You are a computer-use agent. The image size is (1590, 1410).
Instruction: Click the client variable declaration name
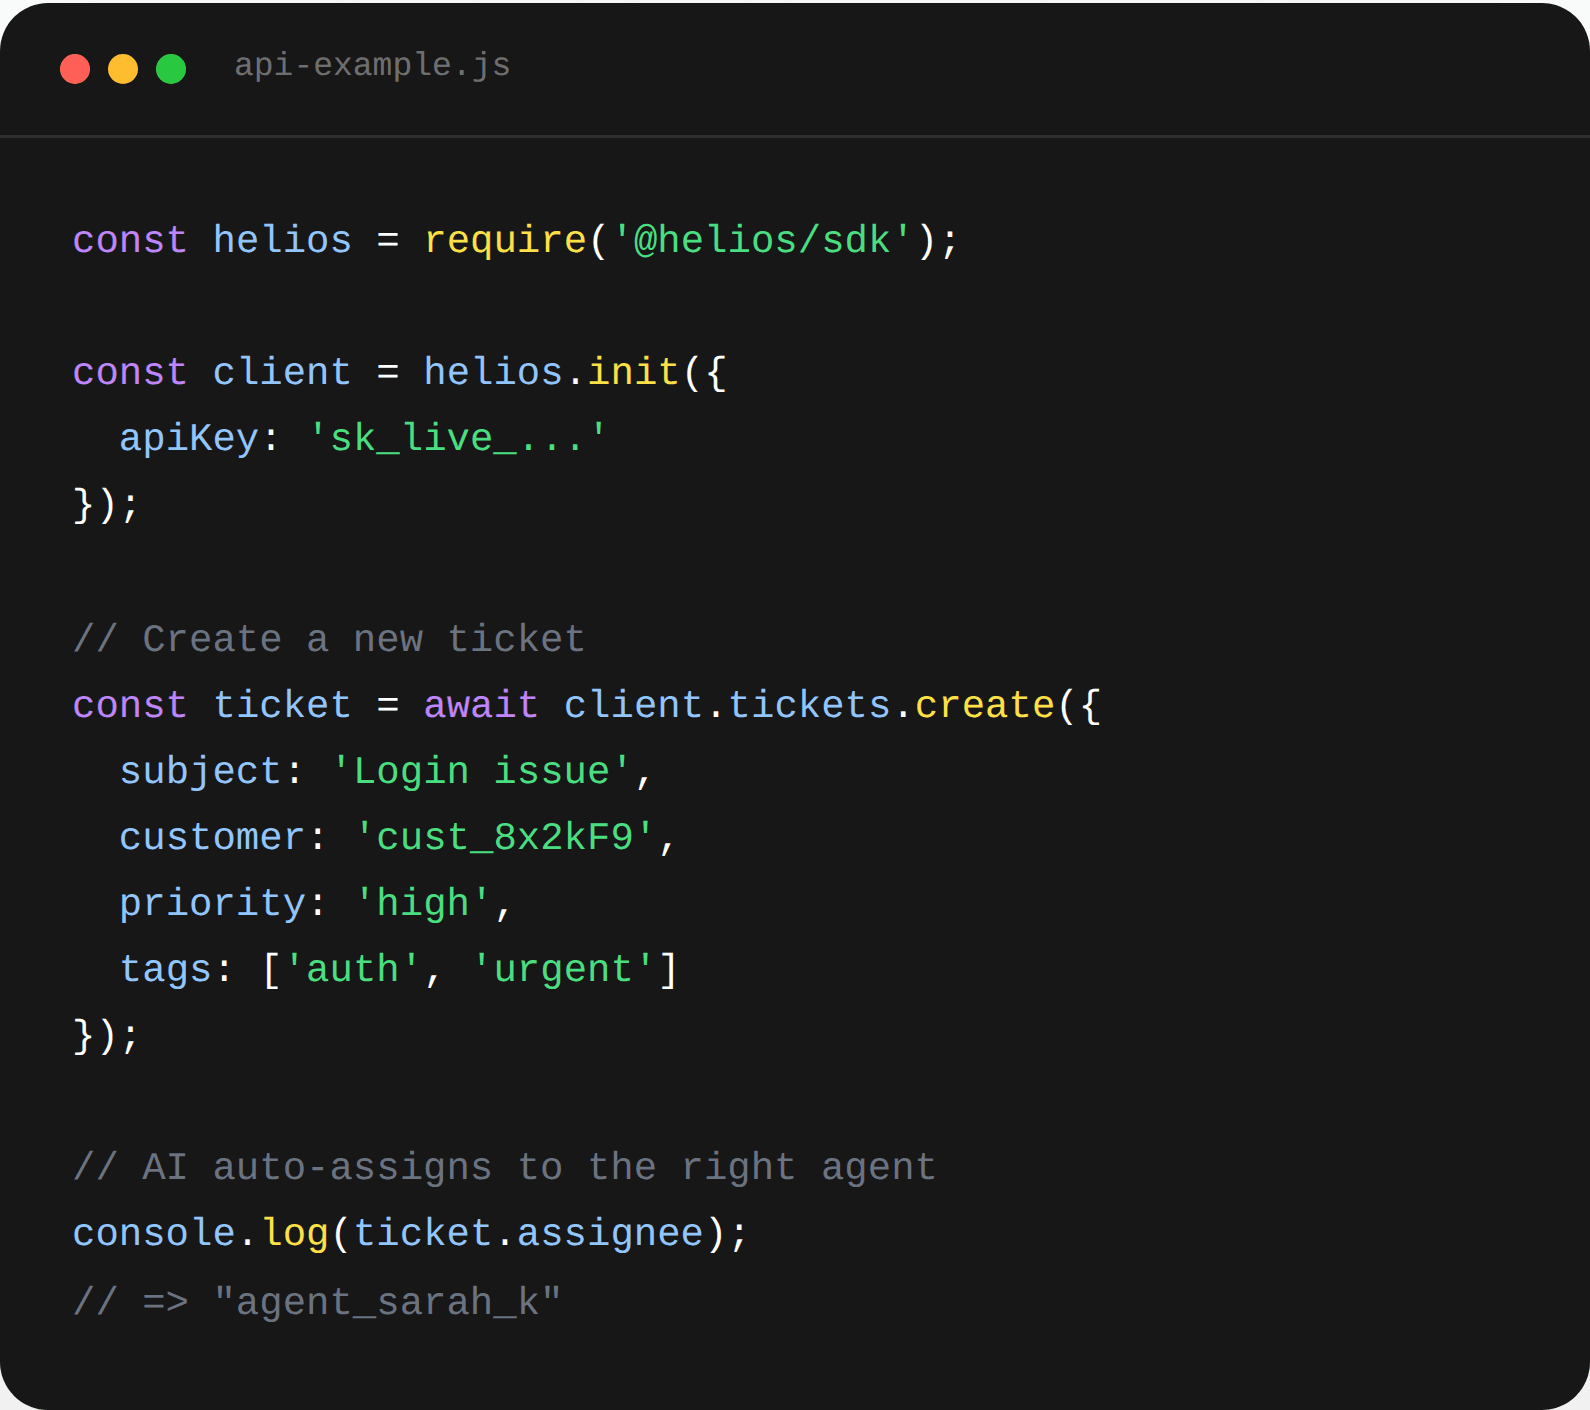282,373
